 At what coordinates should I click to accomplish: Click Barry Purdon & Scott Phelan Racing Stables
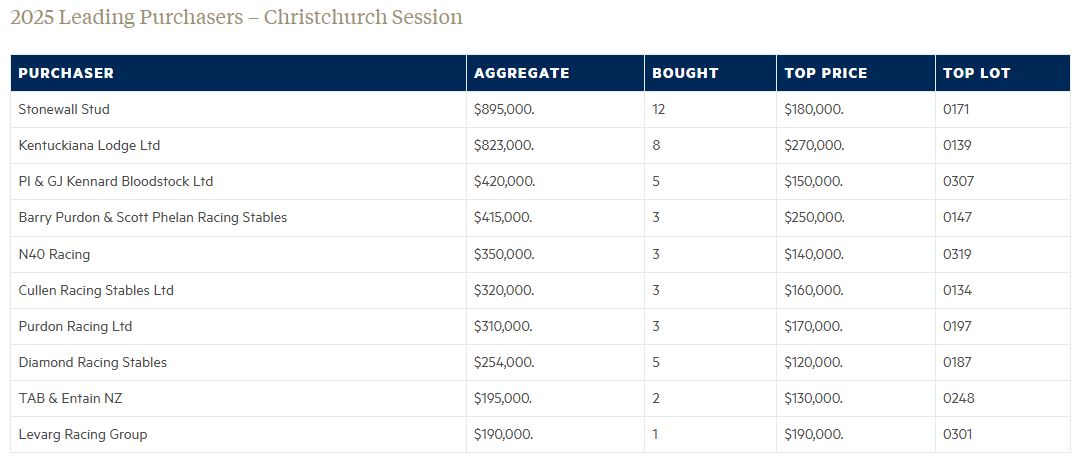click(153, 217)
